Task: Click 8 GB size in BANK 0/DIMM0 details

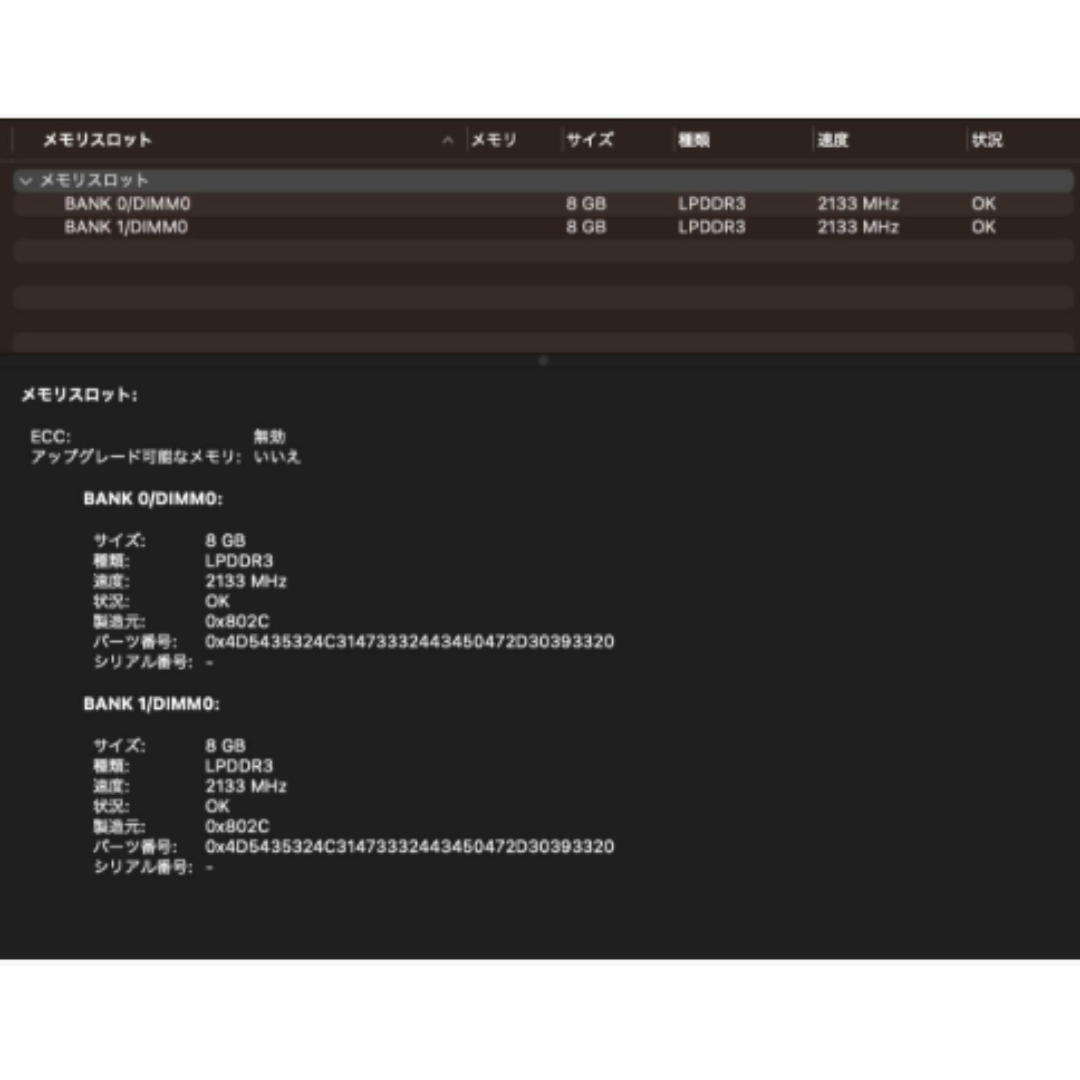Action: 225,541
